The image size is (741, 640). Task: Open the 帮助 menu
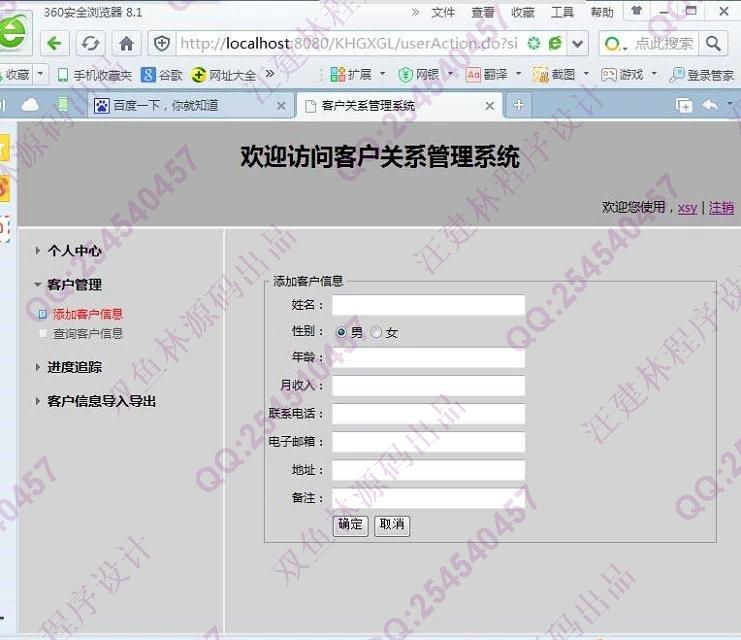602,12
